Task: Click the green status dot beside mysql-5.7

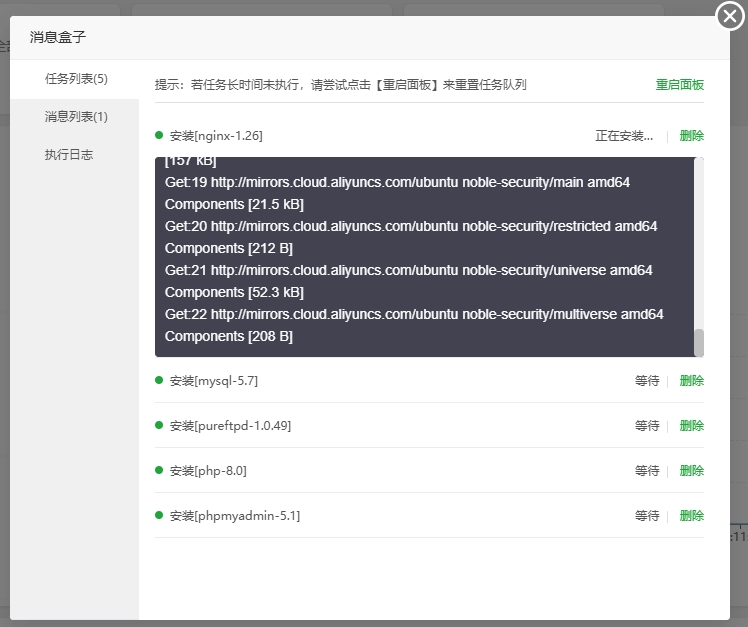Action: (159, 380)
